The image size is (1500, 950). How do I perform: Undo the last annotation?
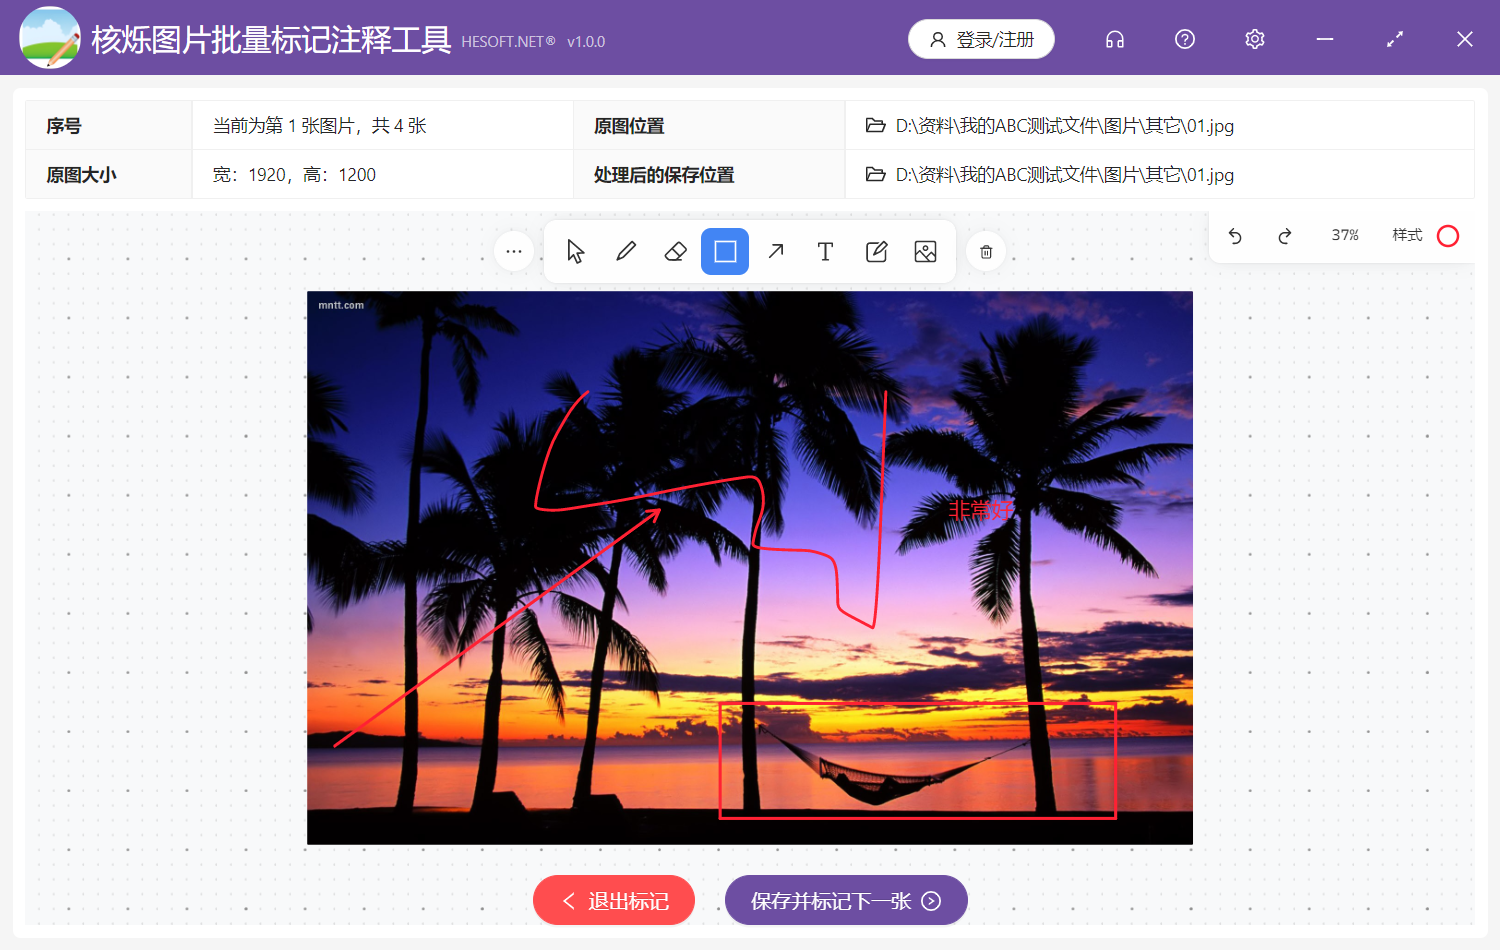click(1236, 236)
